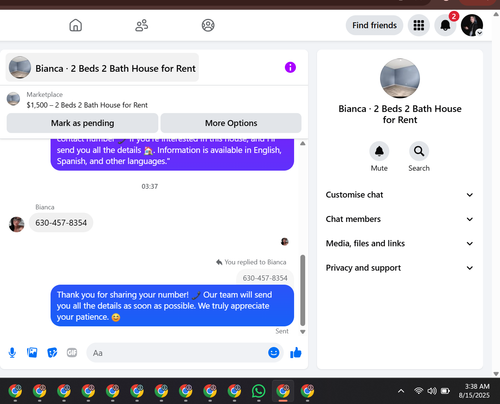500x404 pixels.
Task: Toggle the conversation information icon
Action: [290, 67]
